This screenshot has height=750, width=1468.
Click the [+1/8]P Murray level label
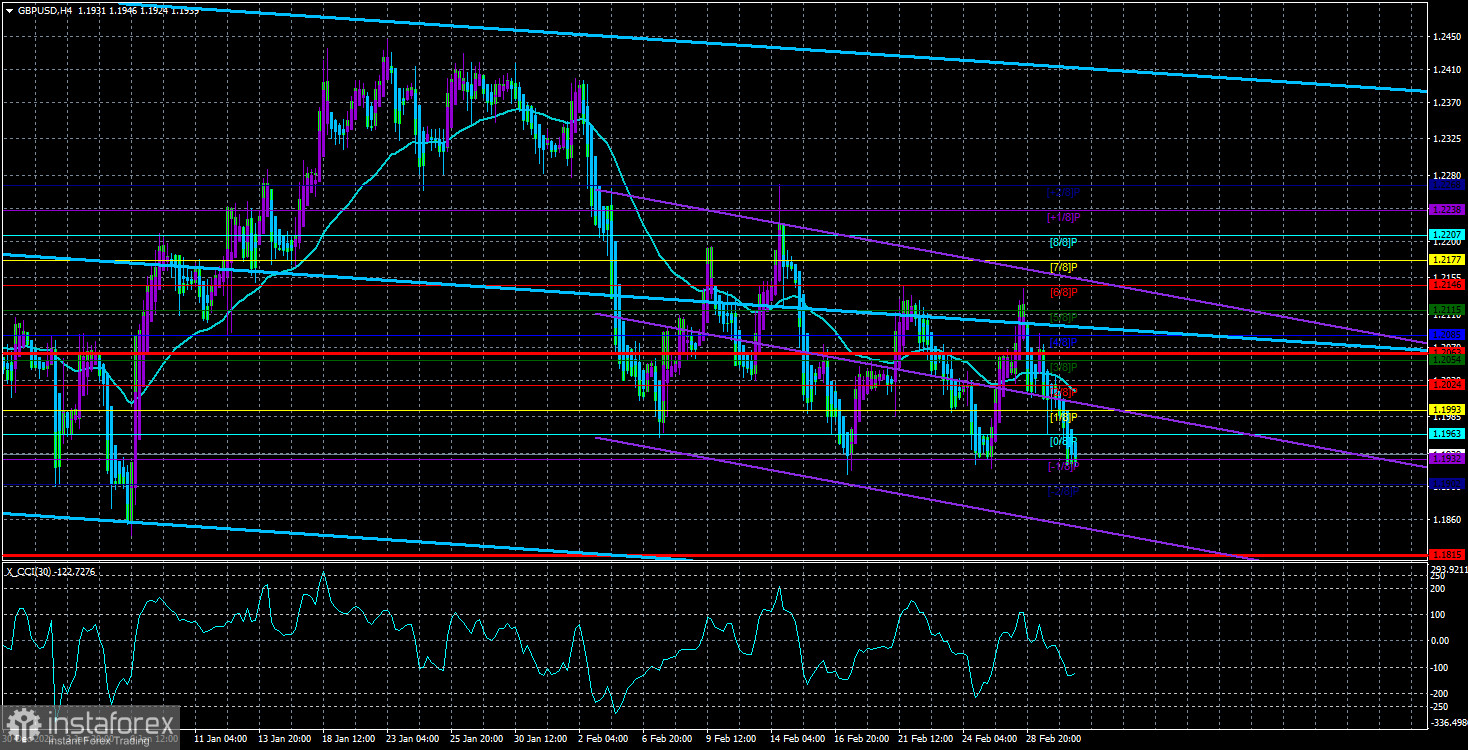1064,217
